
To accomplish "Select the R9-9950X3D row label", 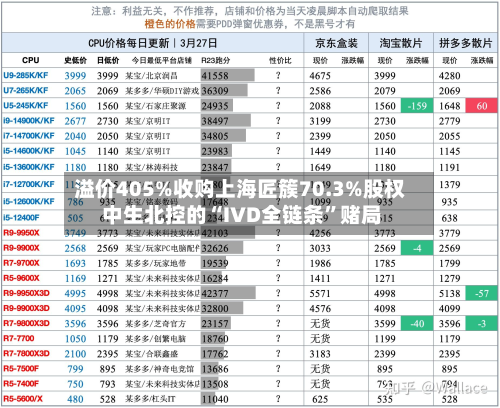I will [26, 293].
